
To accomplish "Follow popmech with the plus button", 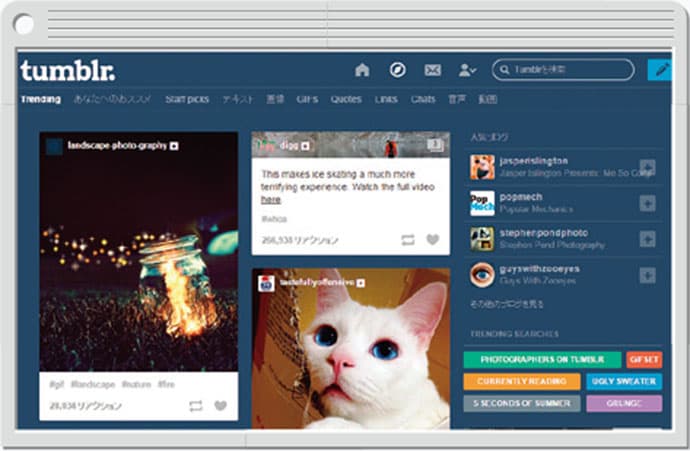I will (x=647, y=203).
